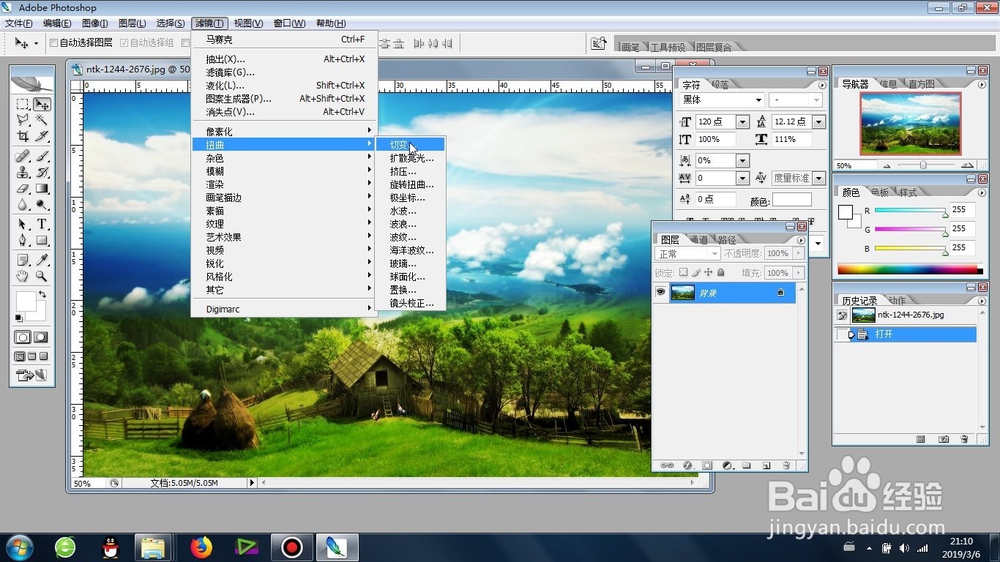Select the Eraser tool
1000x562 pixels.
(23, 189)
